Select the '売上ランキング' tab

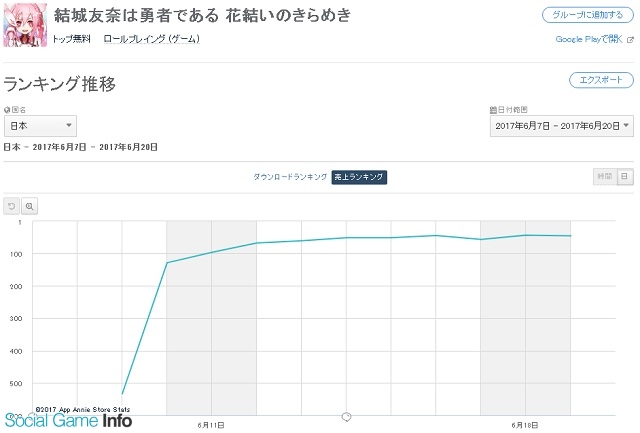(358, 177)
